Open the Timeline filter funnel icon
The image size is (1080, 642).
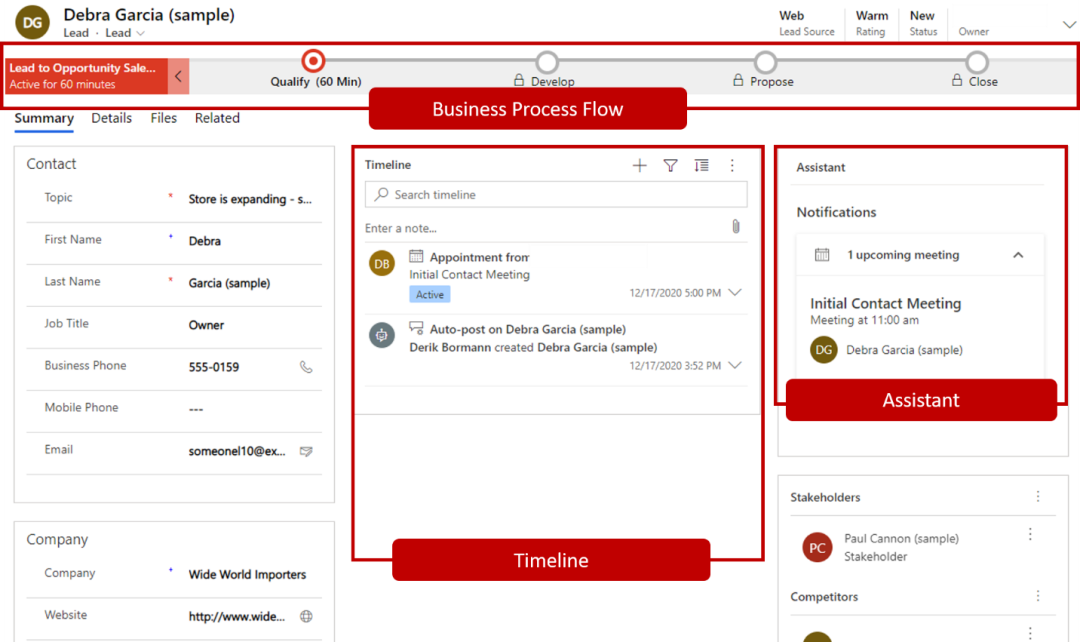pyautogui.click(x=671, y=166)
